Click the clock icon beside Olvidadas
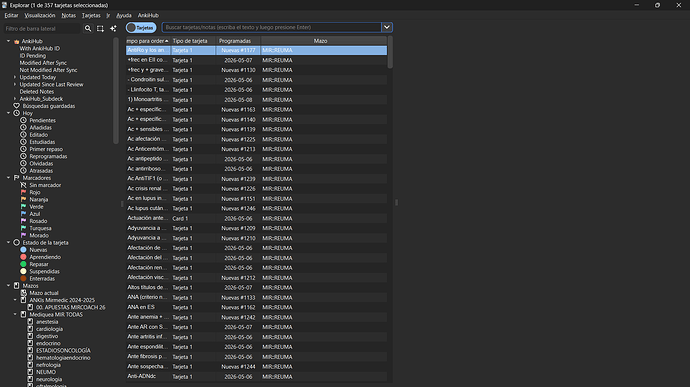This screenshot has width=690, height=387. pyautogui.click(x=23, y=163)
